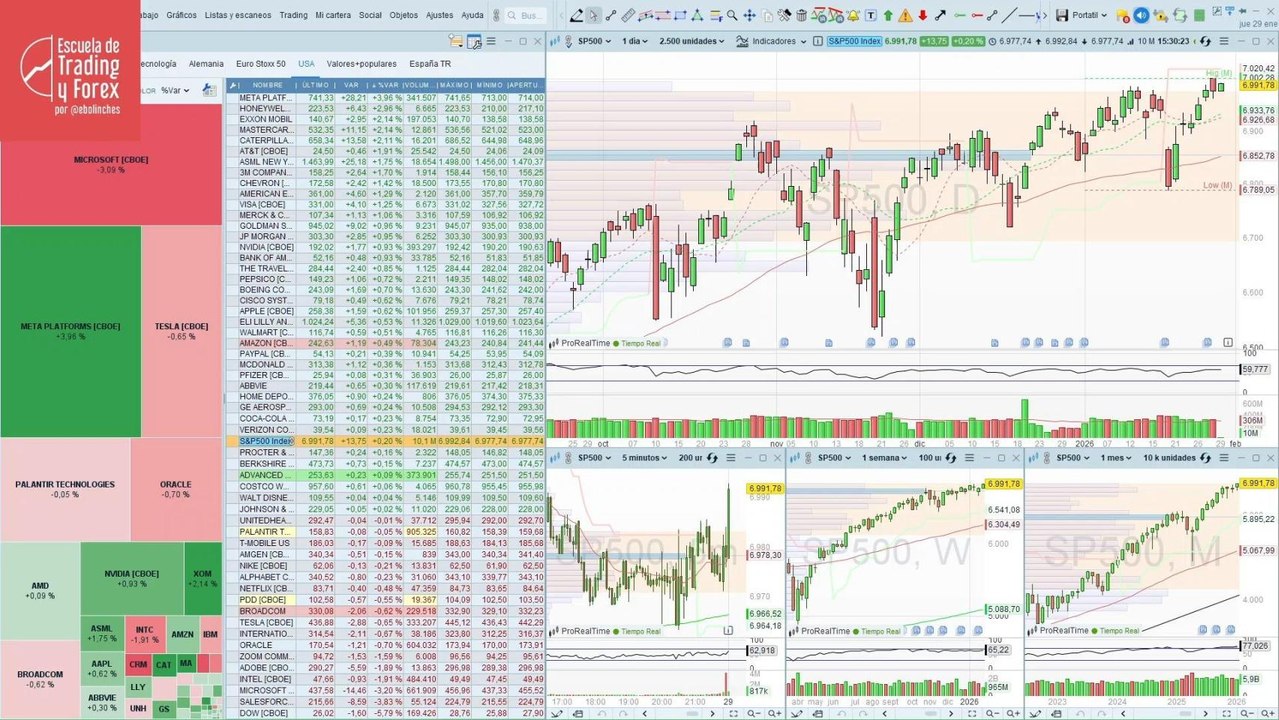
Task: Sort list by %VAR column header
Action: click(x=386, y=85)
